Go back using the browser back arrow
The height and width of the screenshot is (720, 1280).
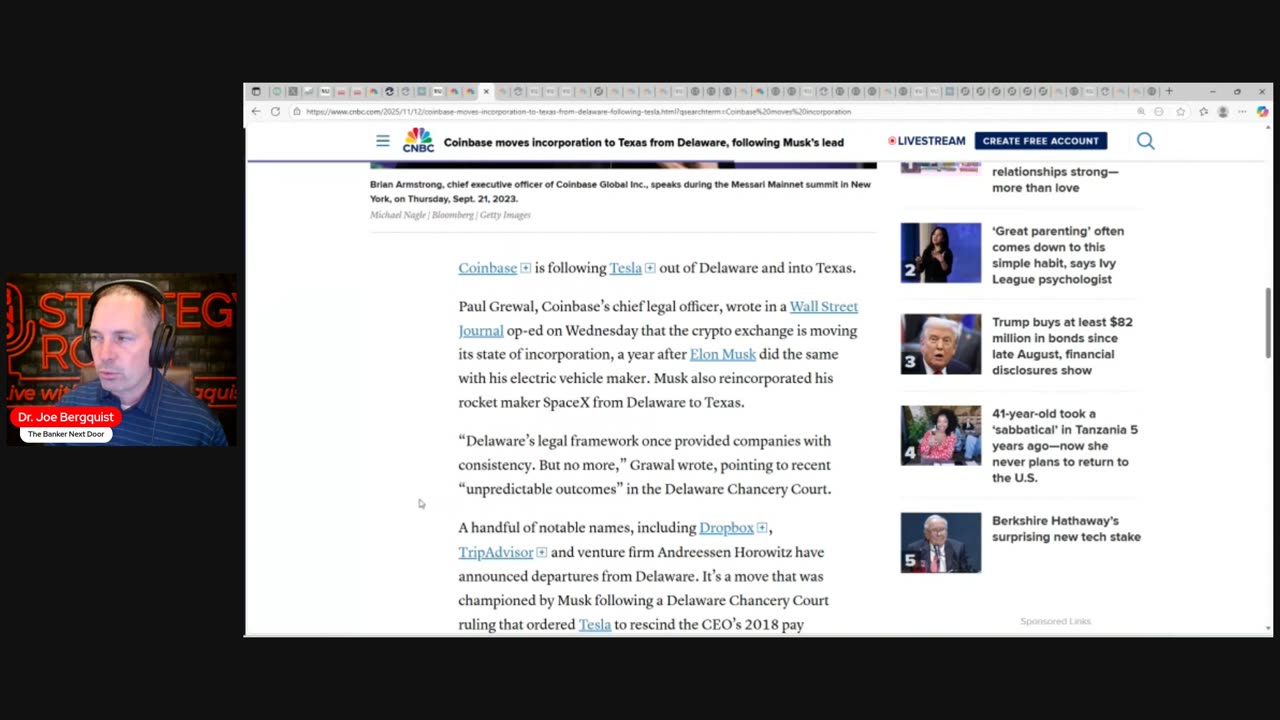click(x=256, y=112)
